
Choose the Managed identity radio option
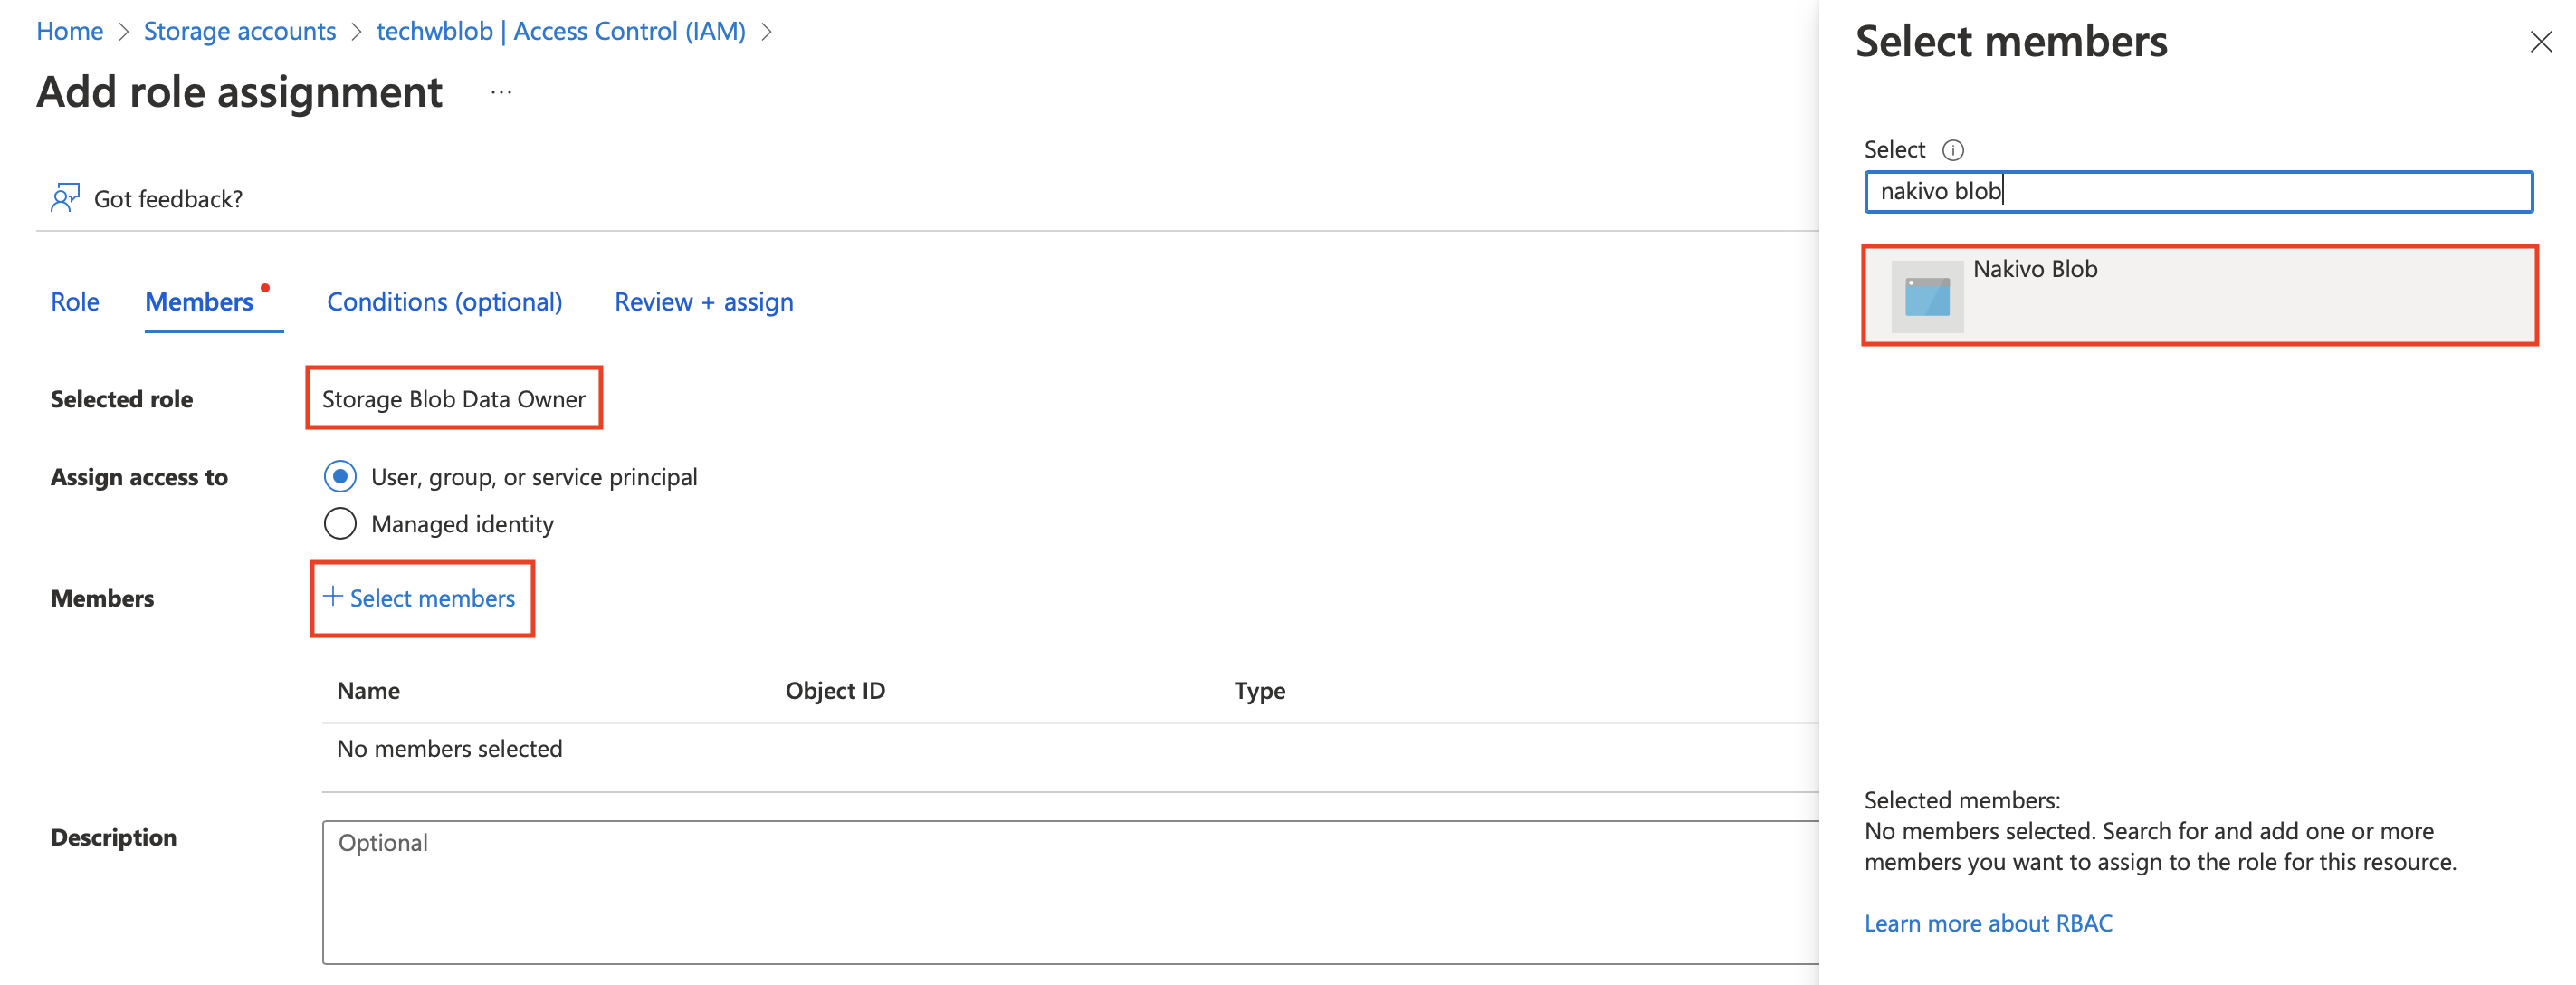340,524
